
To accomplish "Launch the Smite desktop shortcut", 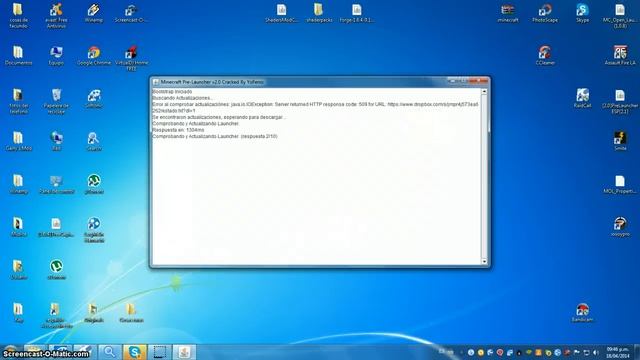I will (620, 142).
